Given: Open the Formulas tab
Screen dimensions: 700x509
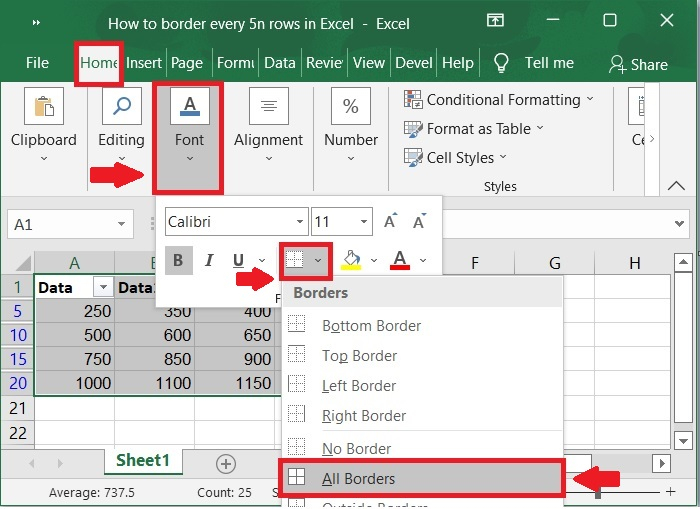Looking at the screenshot, I should coord(235,63).
